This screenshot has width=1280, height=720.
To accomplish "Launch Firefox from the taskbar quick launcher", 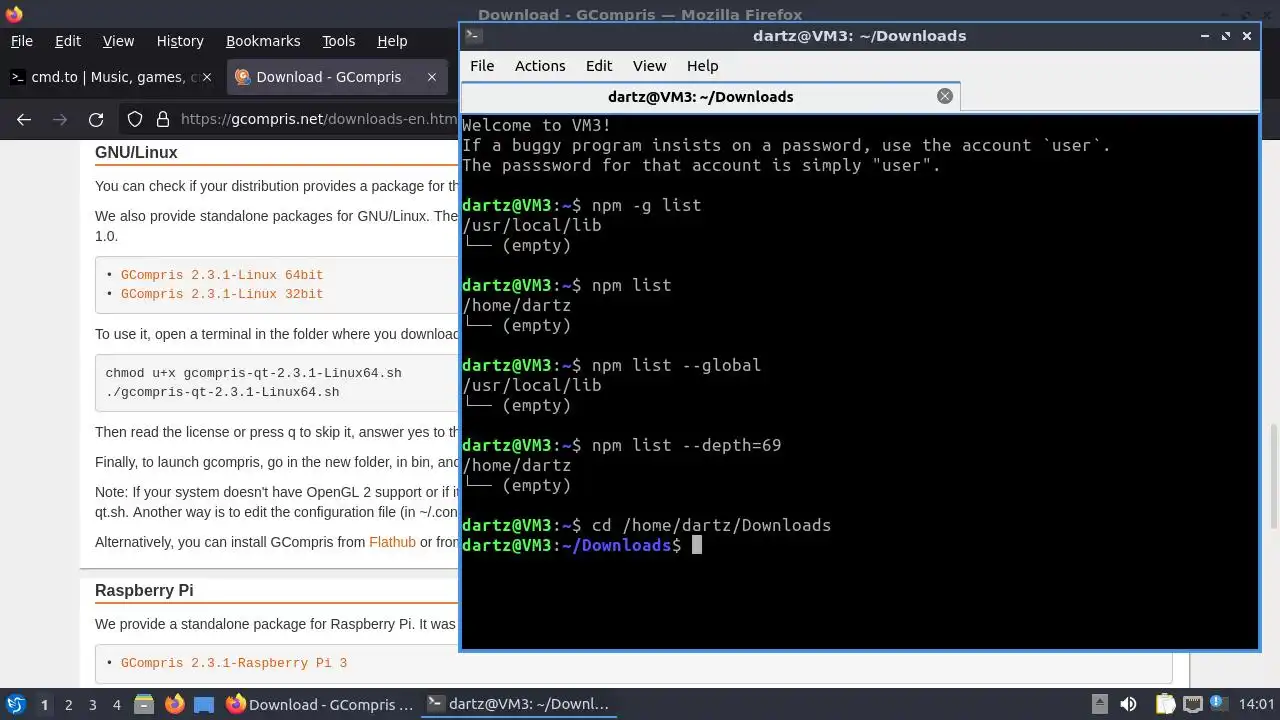I will pos(174,704).
